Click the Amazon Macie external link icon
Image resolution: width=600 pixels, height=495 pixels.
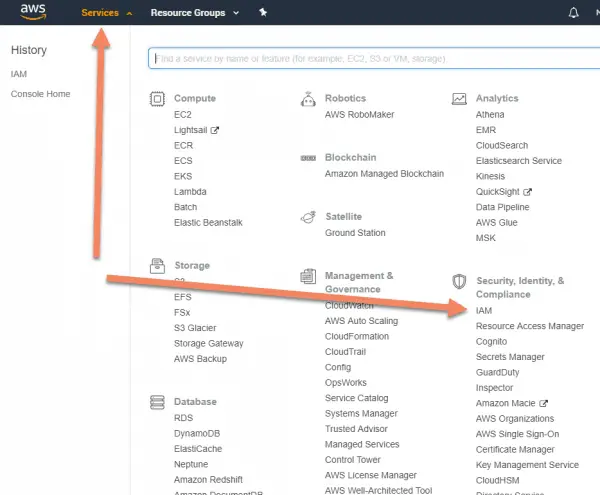click(x=543, y=403)
